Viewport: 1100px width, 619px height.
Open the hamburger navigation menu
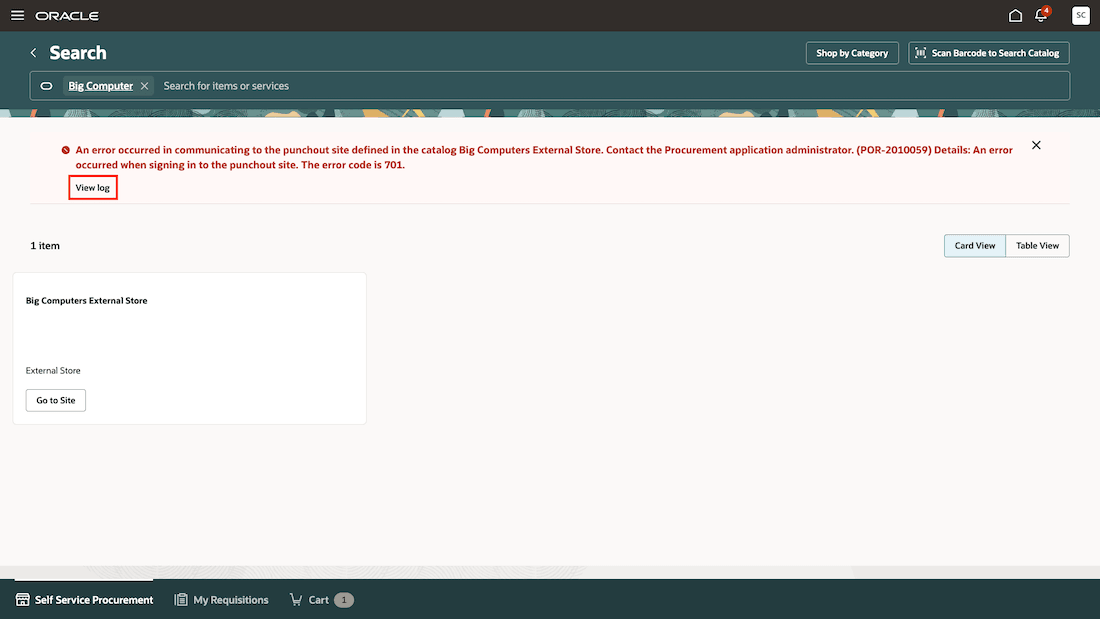tap(18, 15)
